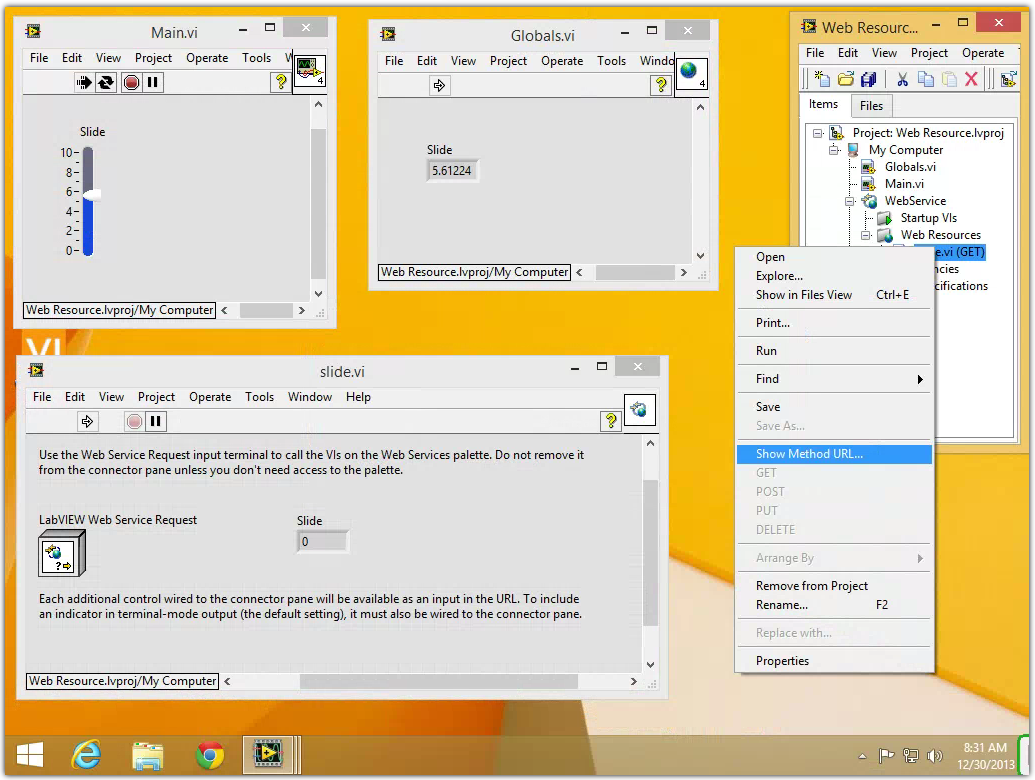Open the Operate menu in slide.vi

click(x=210, y=397)
